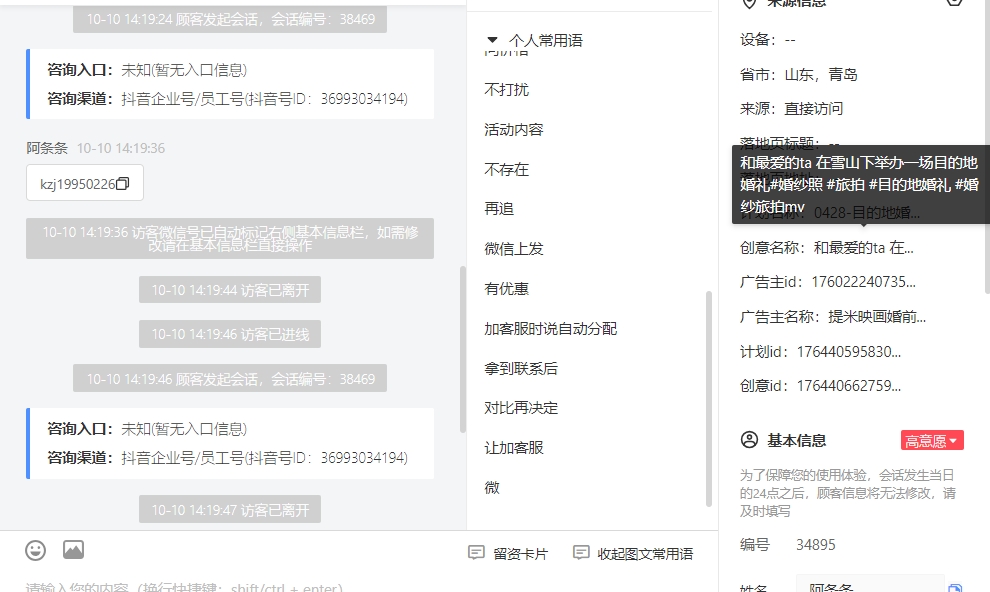Click the 10-10 14:19:47 访客已离开 system message
This screenshot has height=592, width=990.
[230, 509]
